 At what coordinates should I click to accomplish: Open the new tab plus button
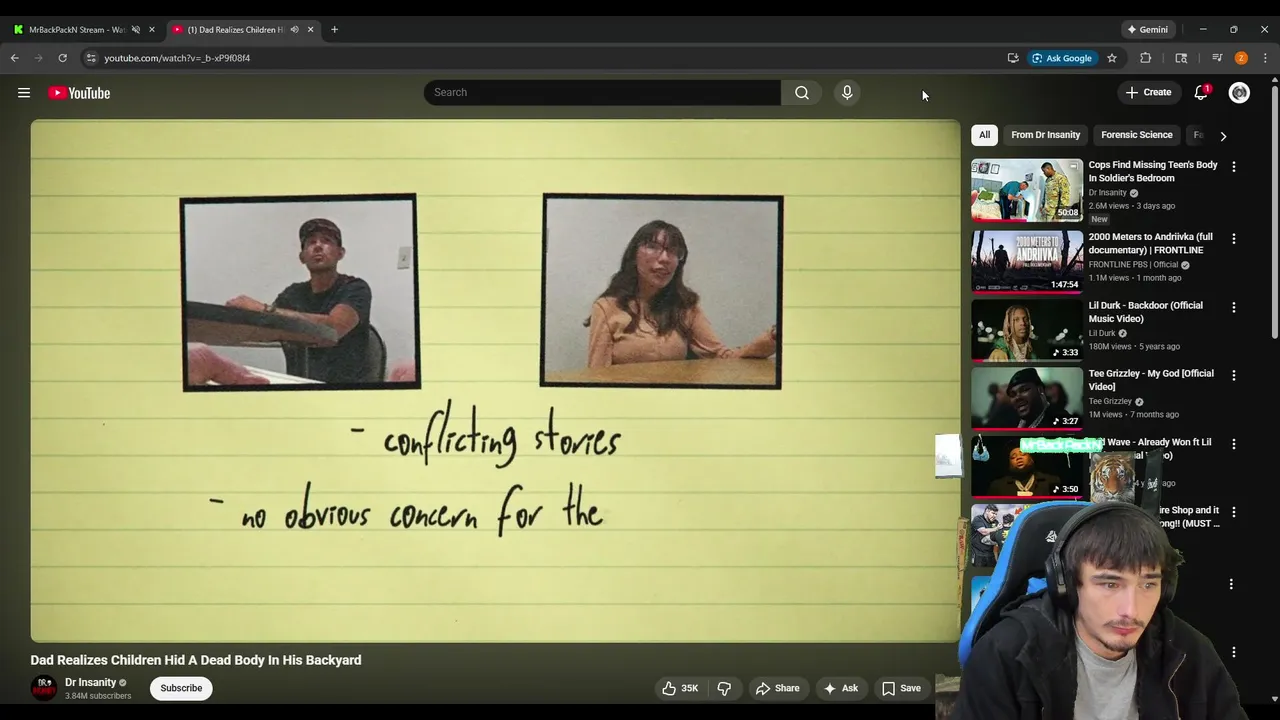click(334, 29)
